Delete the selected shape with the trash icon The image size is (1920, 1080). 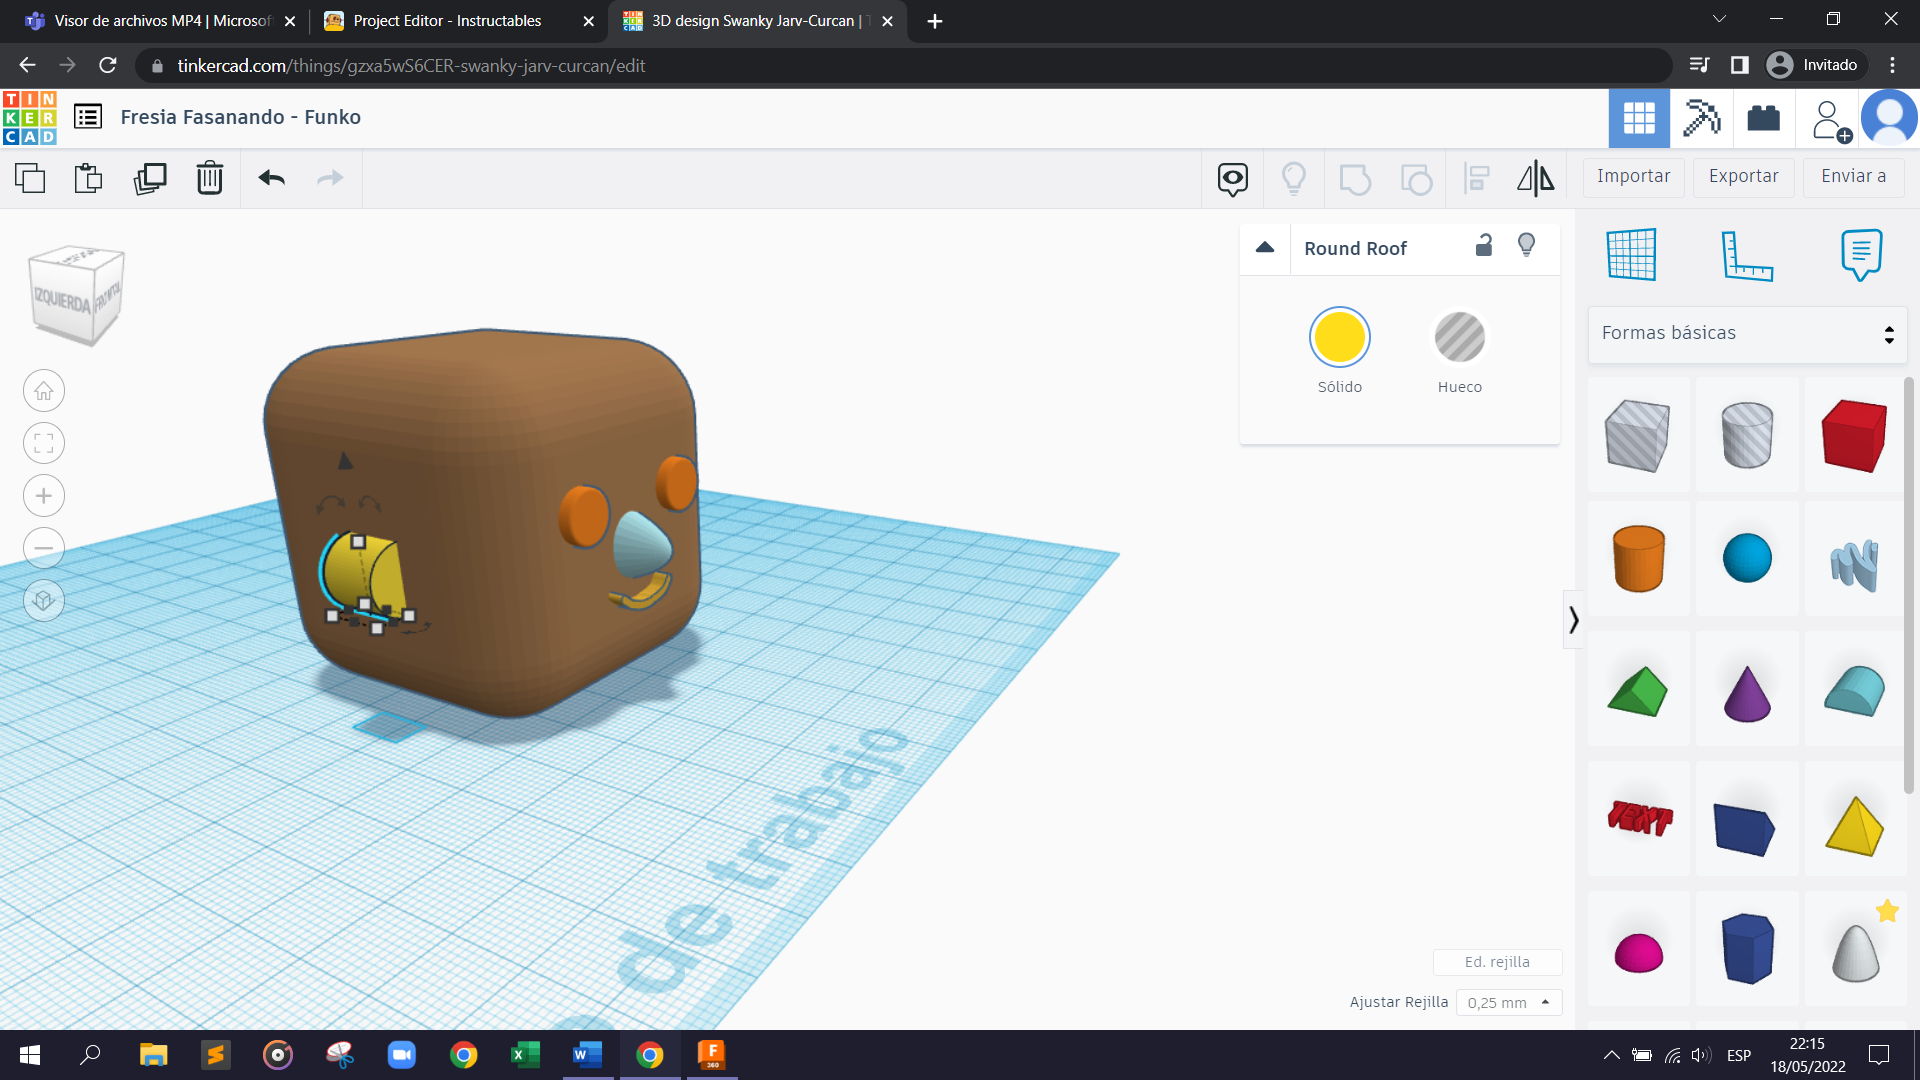pos(210,178)
